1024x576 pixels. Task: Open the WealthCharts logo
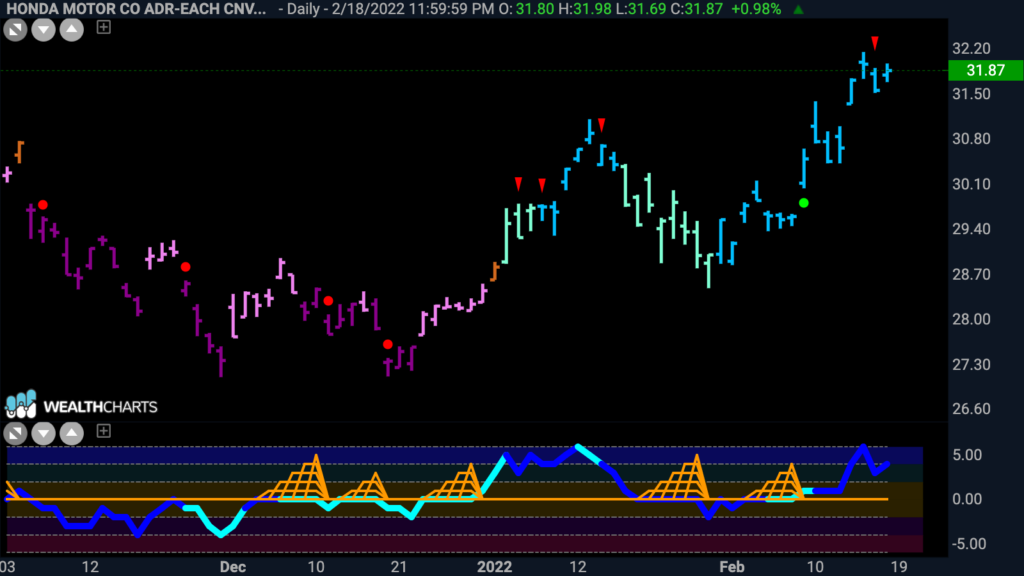tap(81, 406)
